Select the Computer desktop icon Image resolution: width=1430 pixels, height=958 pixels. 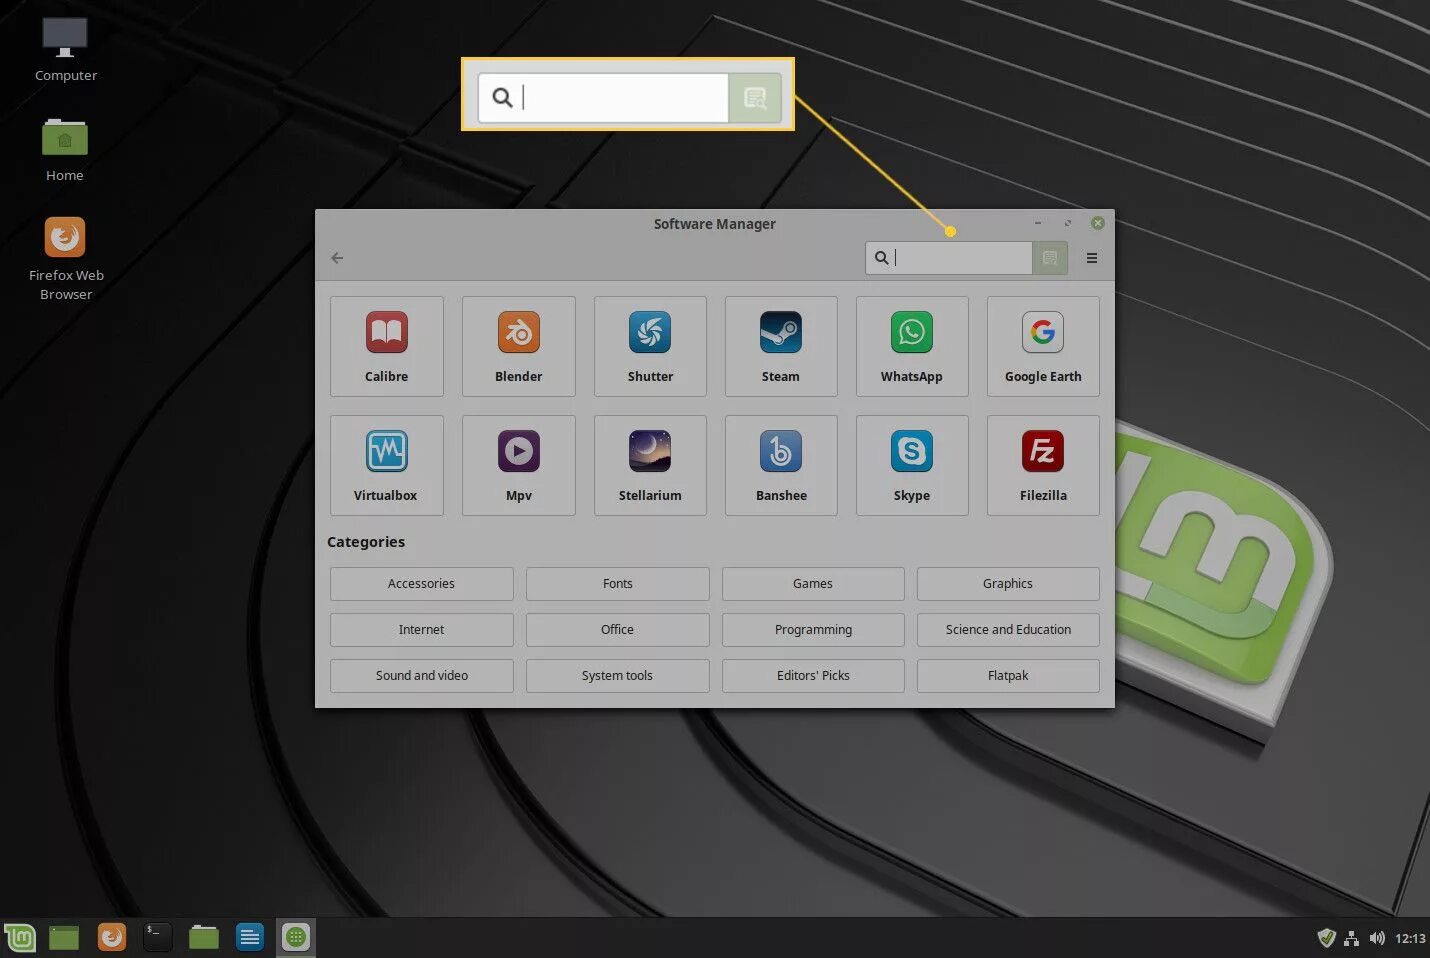point(65,49)
